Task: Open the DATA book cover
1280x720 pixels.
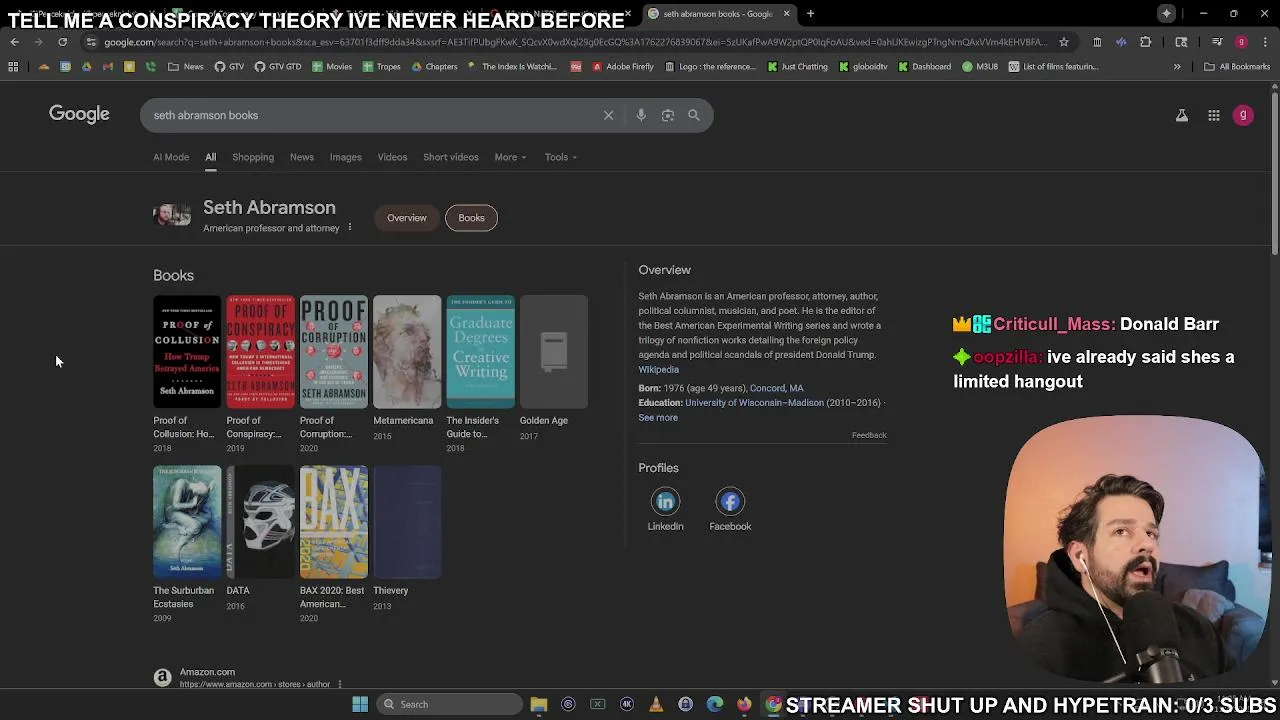Action: [x=260, y=522]
